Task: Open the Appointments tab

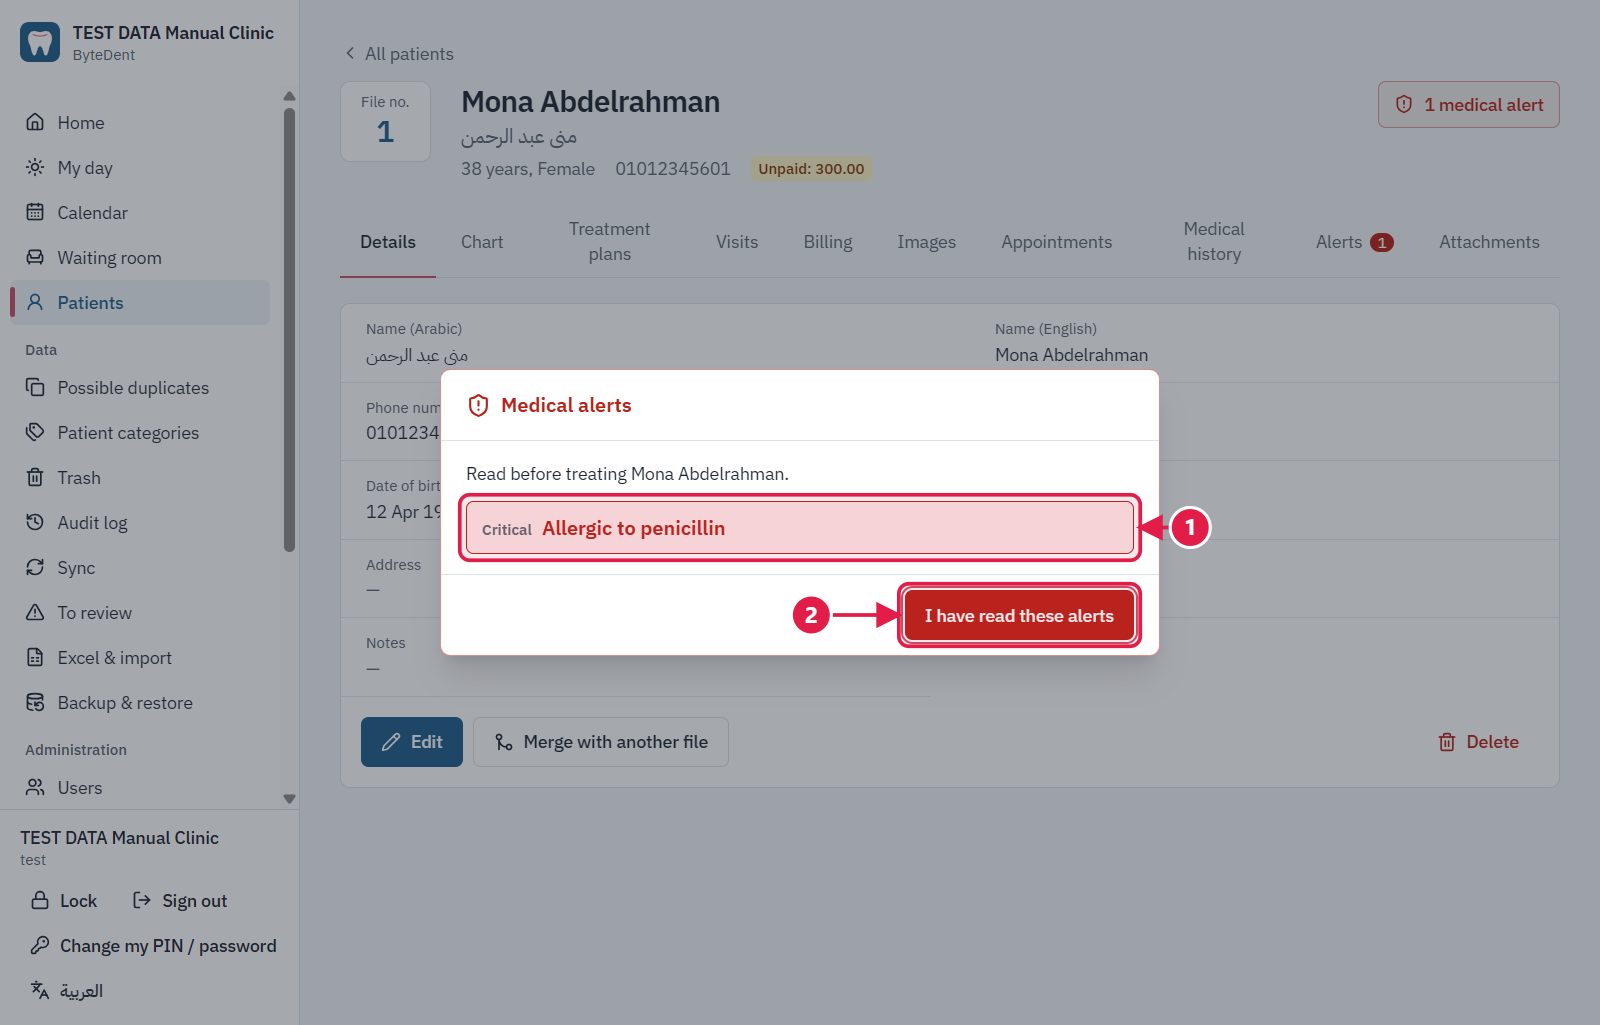Action: (1056, 241)
